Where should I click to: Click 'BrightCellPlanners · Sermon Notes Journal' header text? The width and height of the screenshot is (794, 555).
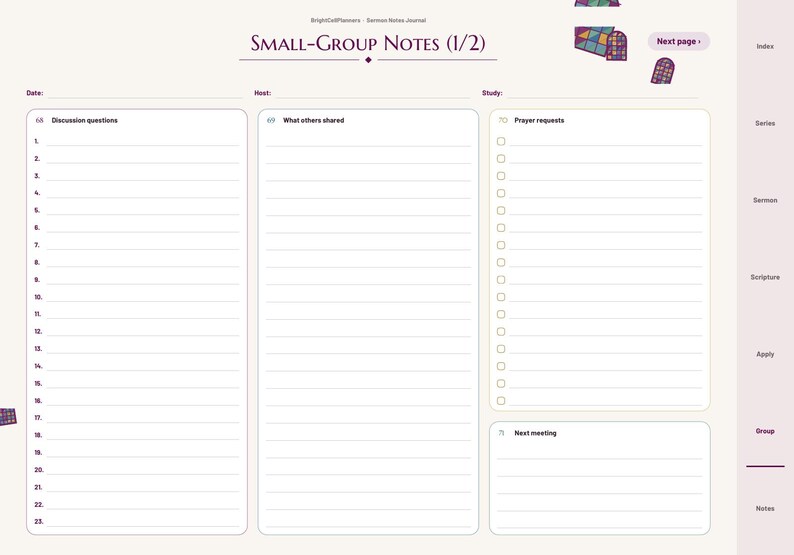pos(368,20)
